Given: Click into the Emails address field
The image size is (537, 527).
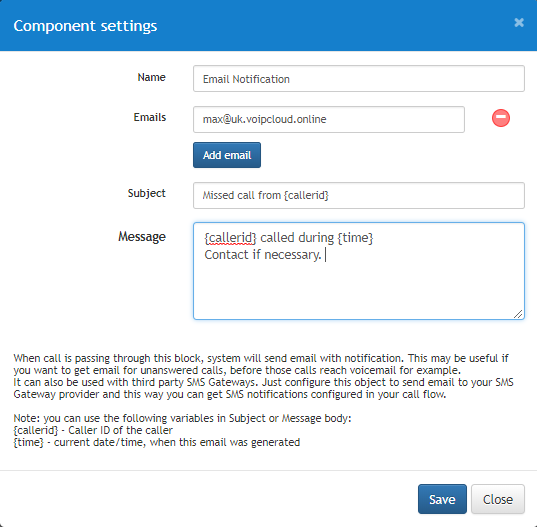Looking at the screenshot, I should point(329,119).
